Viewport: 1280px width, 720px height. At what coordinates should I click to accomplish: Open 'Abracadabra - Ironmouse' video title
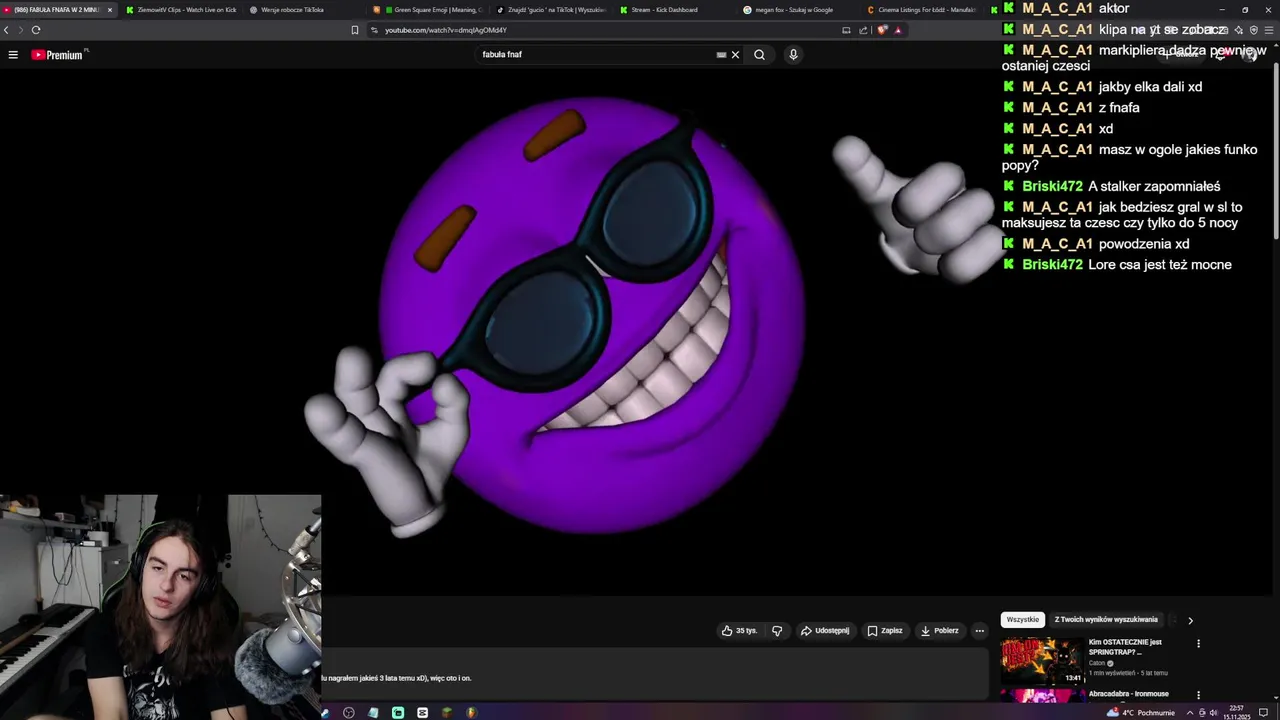1129,694
